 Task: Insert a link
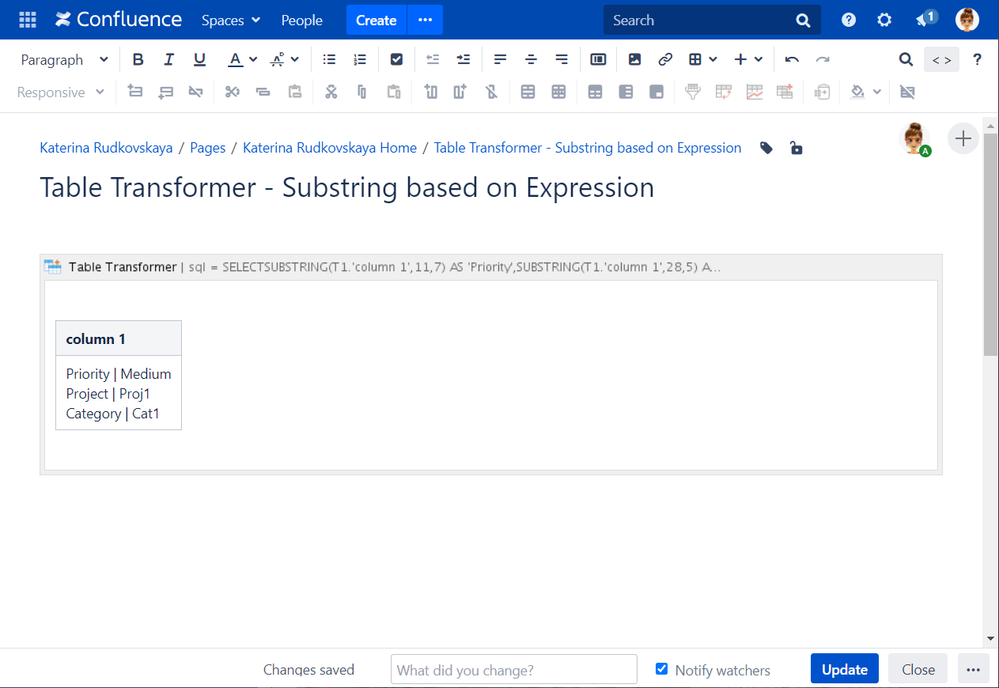(x=665, y=59)
